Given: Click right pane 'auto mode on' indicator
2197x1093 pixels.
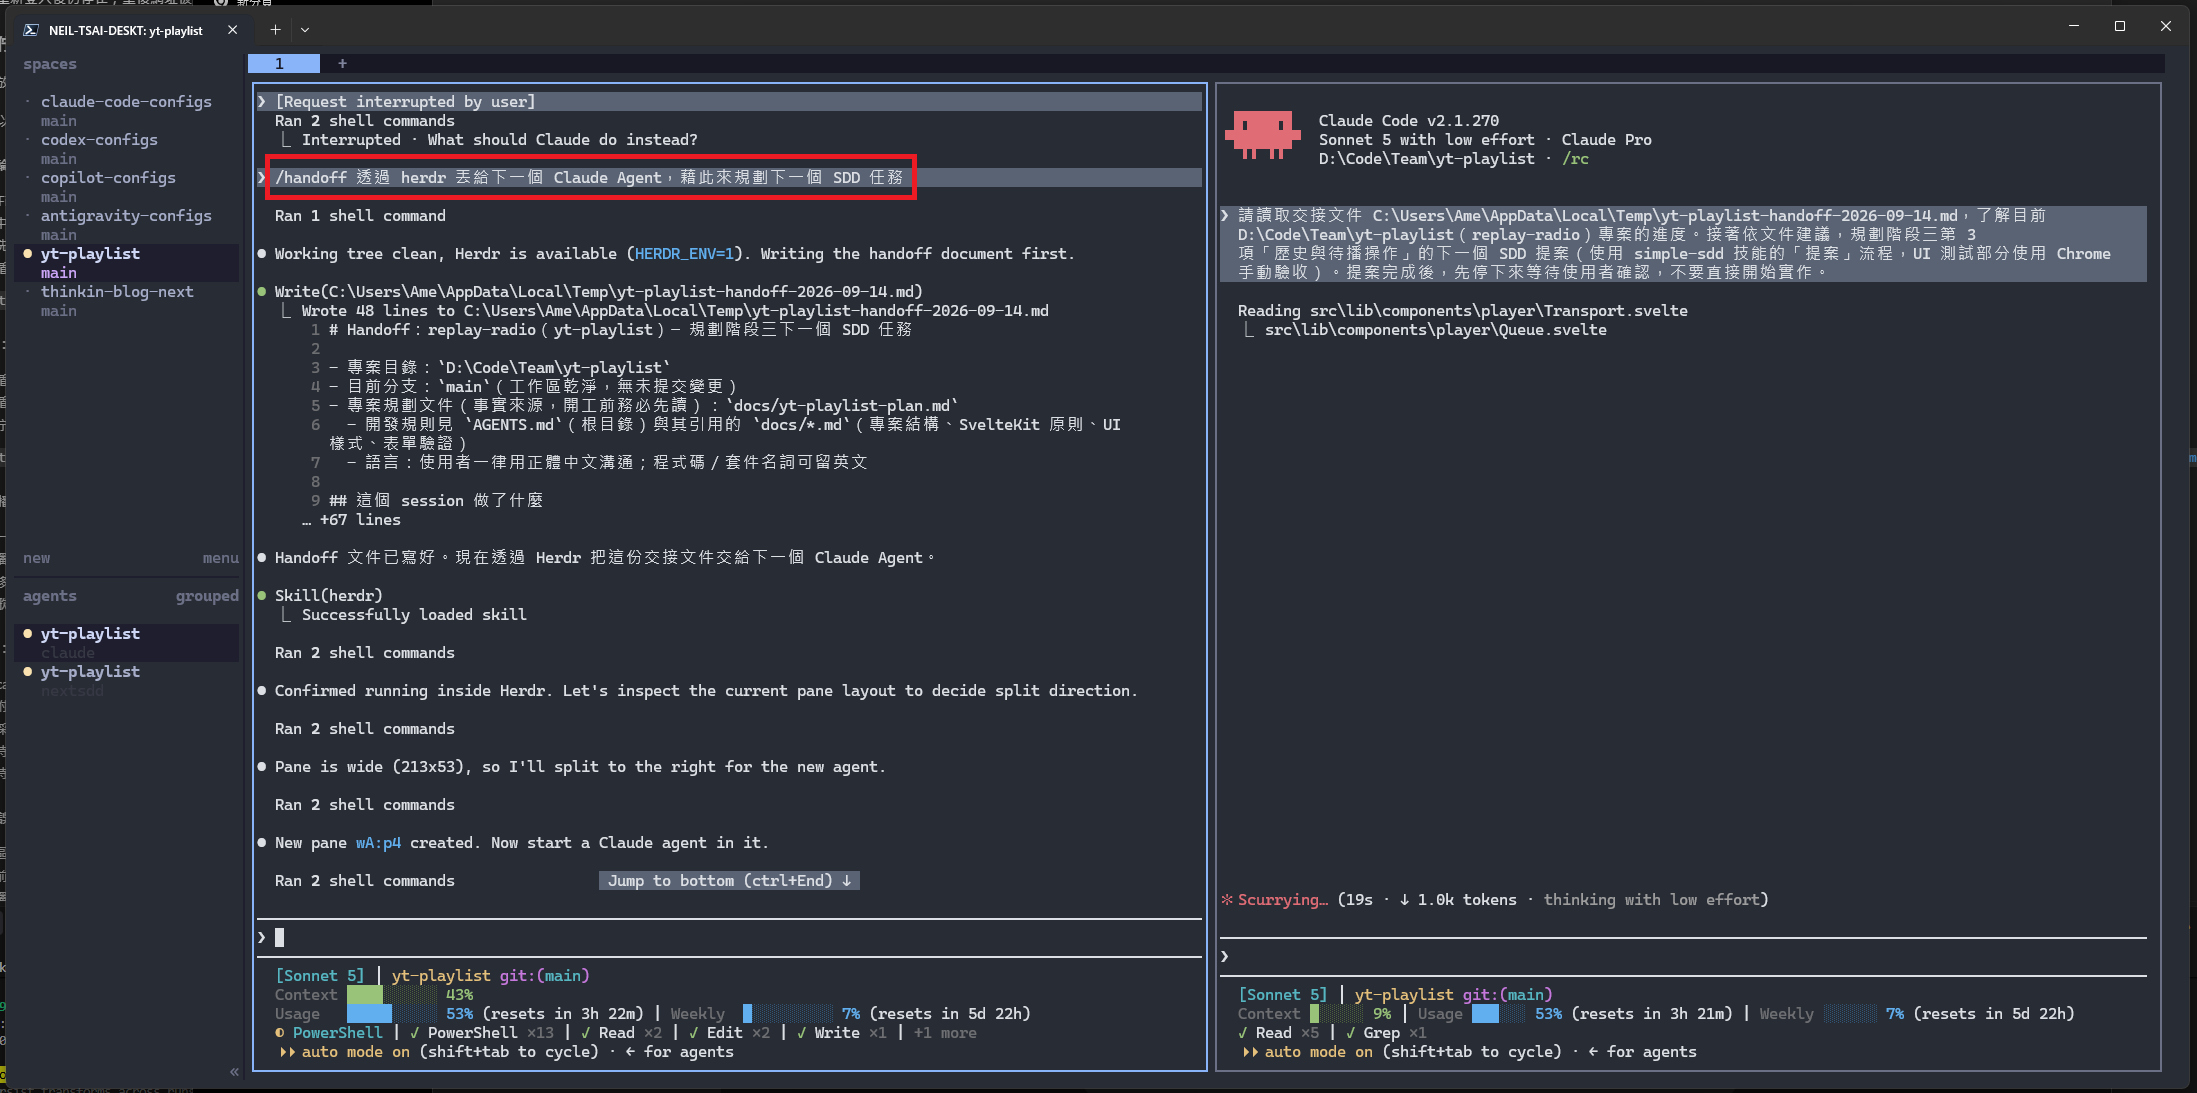Looking at the screenshot, I should tap(1318, 1052).
